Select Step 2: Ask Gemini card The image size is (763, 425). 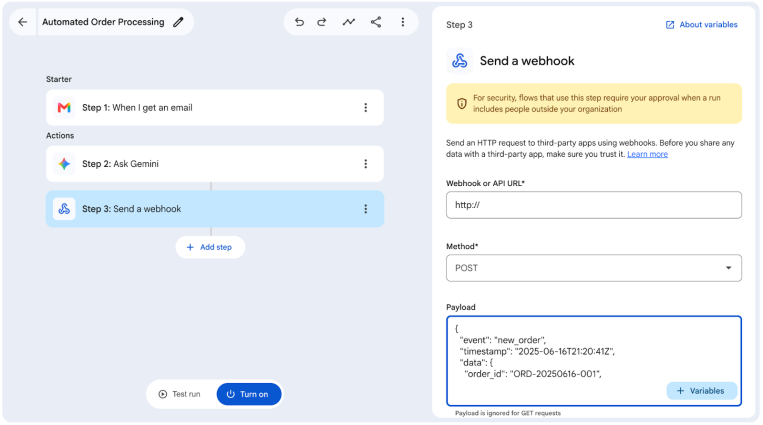coord(215,164)
